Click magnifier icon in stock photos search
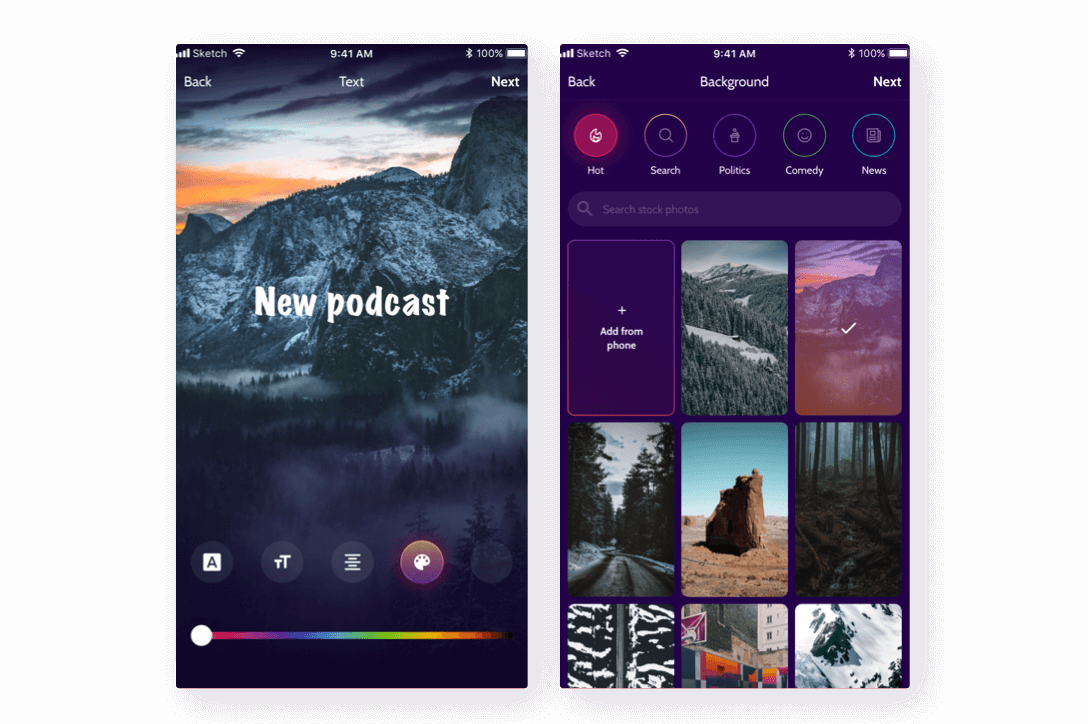 tap(585, 208)
